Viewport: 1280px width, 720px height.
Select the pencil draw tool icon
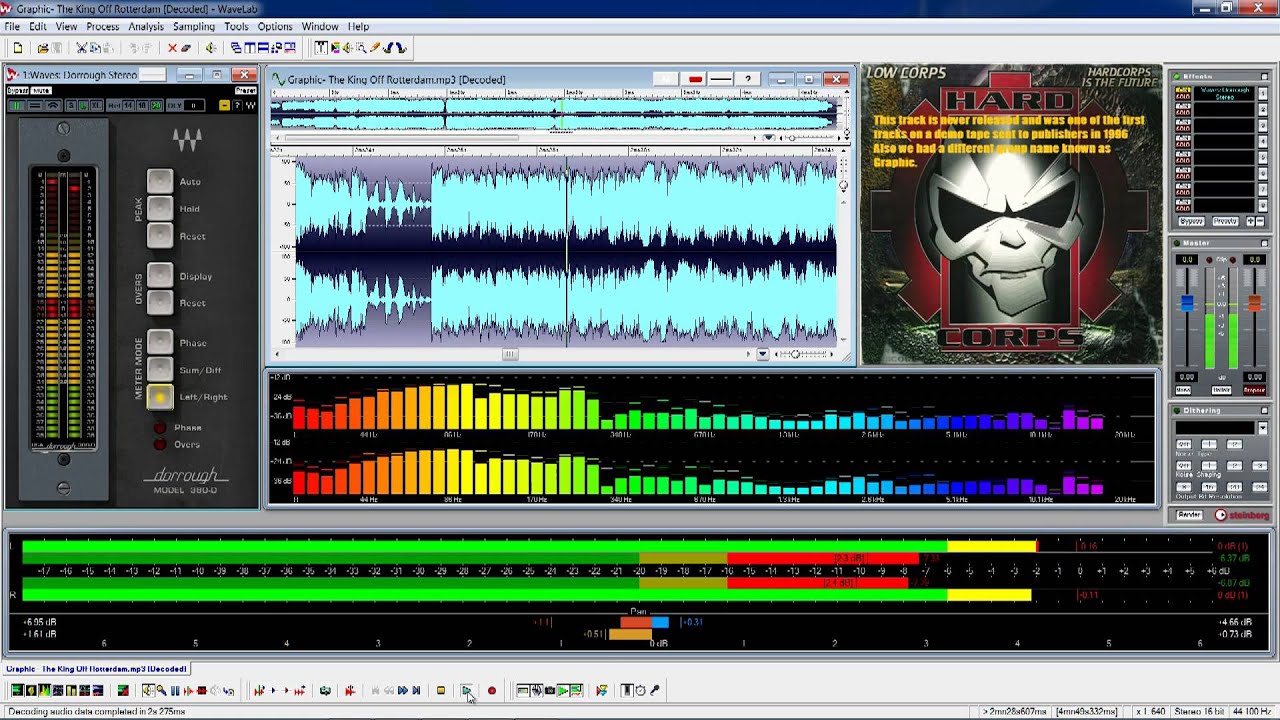coord(376,47)
